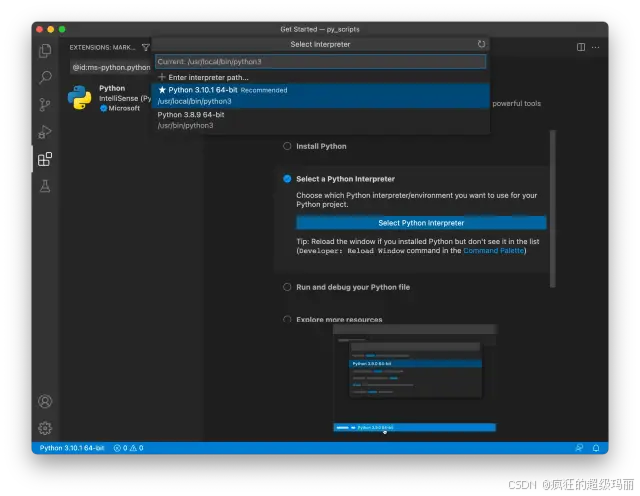Click the split editor icon

click(581, 47)
